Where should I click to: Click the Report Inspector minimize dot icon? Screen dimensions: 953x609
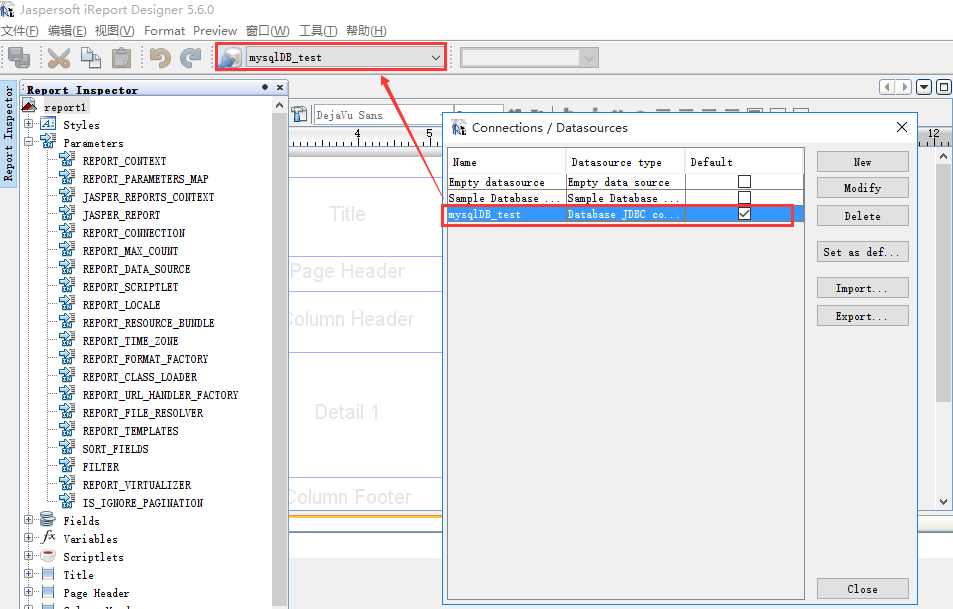tap(265, 87)
